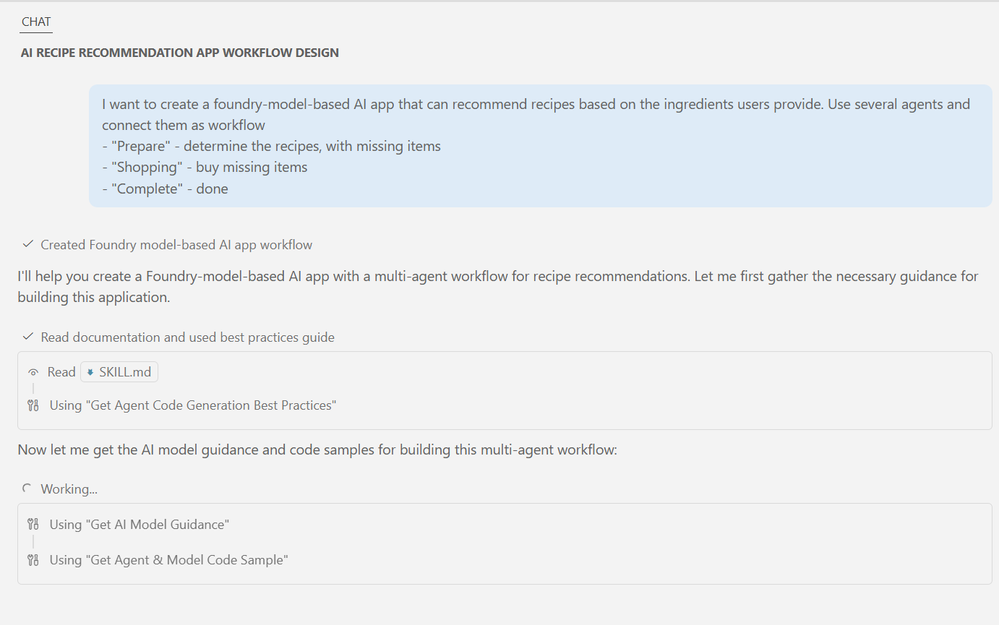
Task: Click tool icon beside "Get Agent & Model Code Sample"
Action: click(x=33, y=560)
